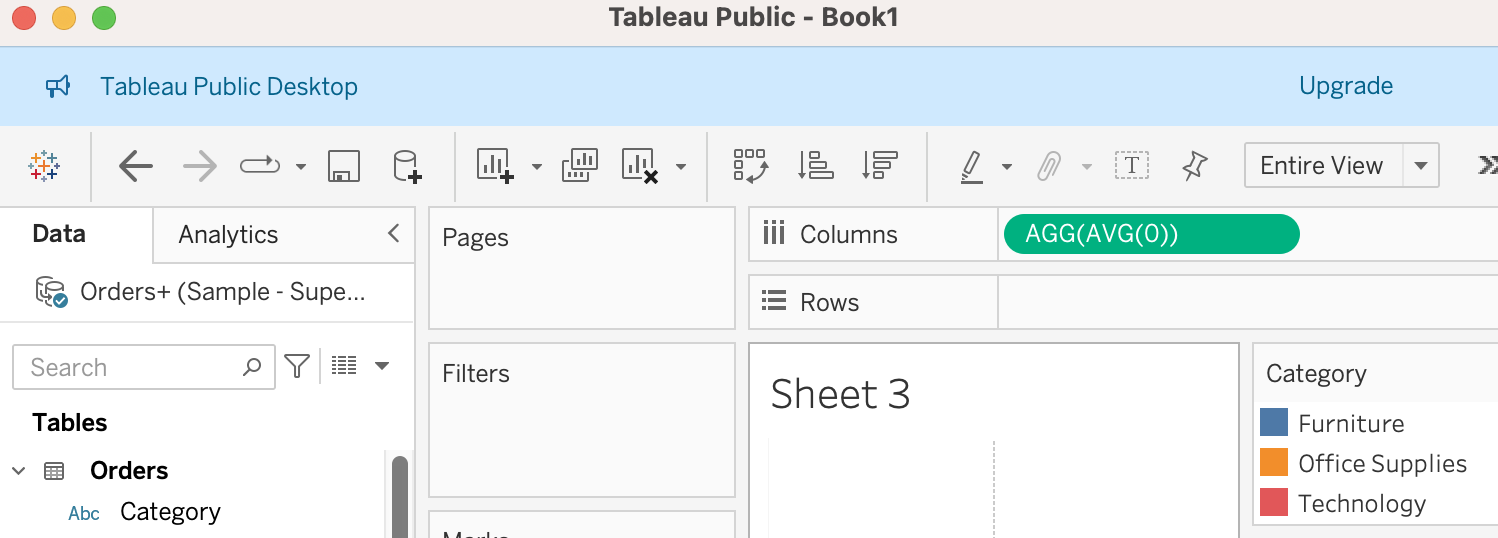1498x538 pixels.
Task: Click the view data list icon
Action: click(x=344, y=366)
